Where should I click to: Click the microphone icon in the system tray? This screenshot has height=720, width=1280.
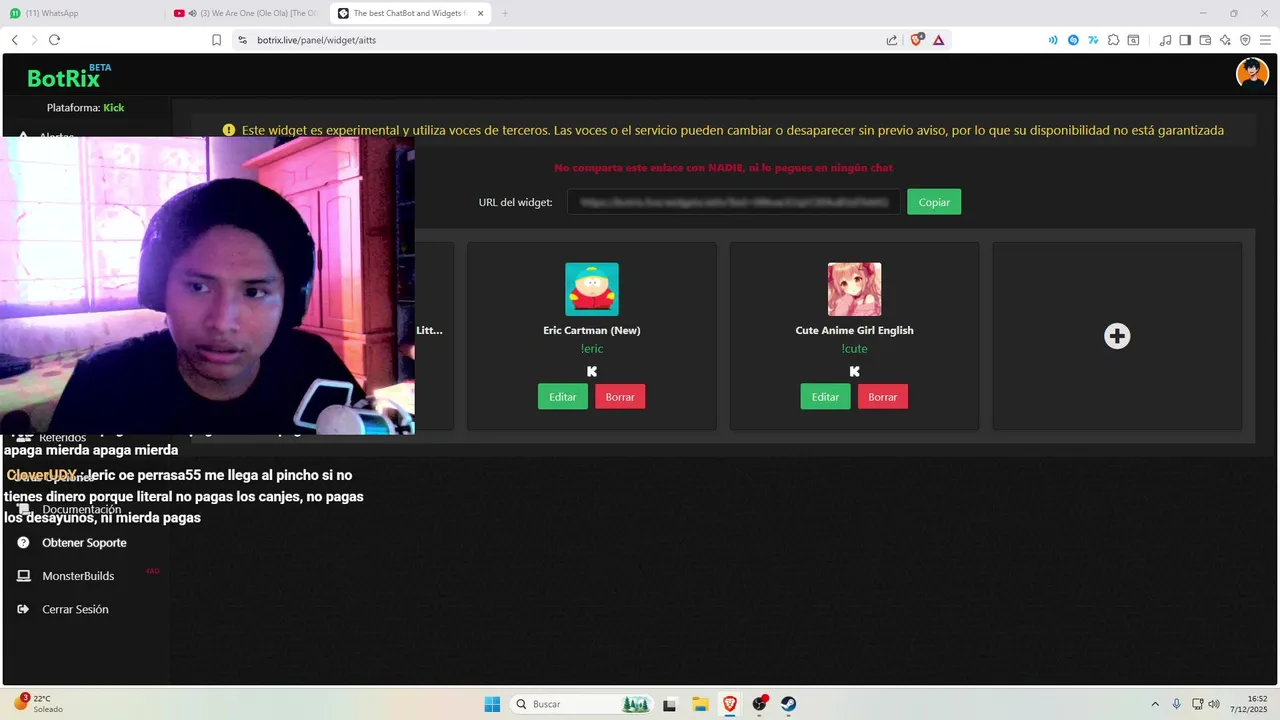[x=1177, y=704]
